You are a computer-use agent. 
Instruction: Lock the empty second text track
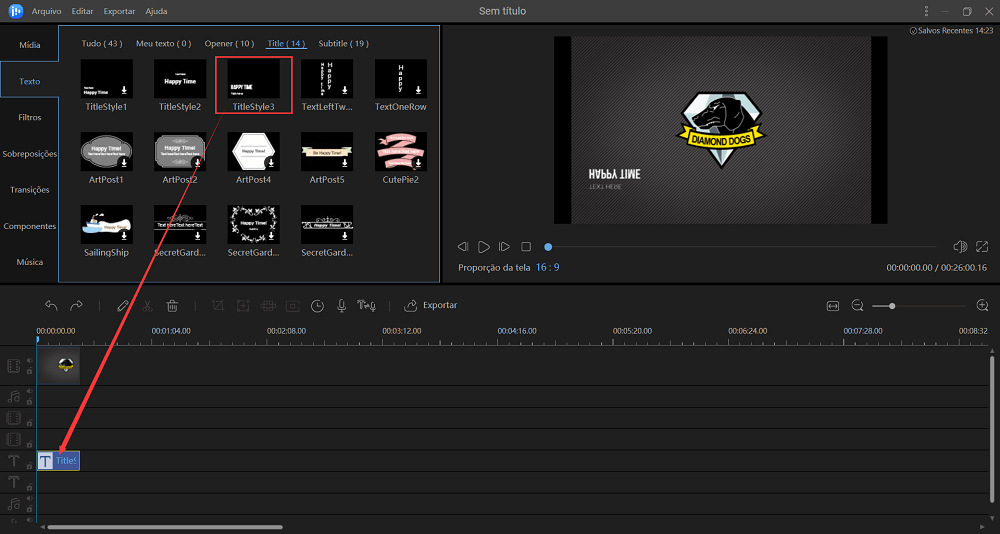click(x=29, y=488)
